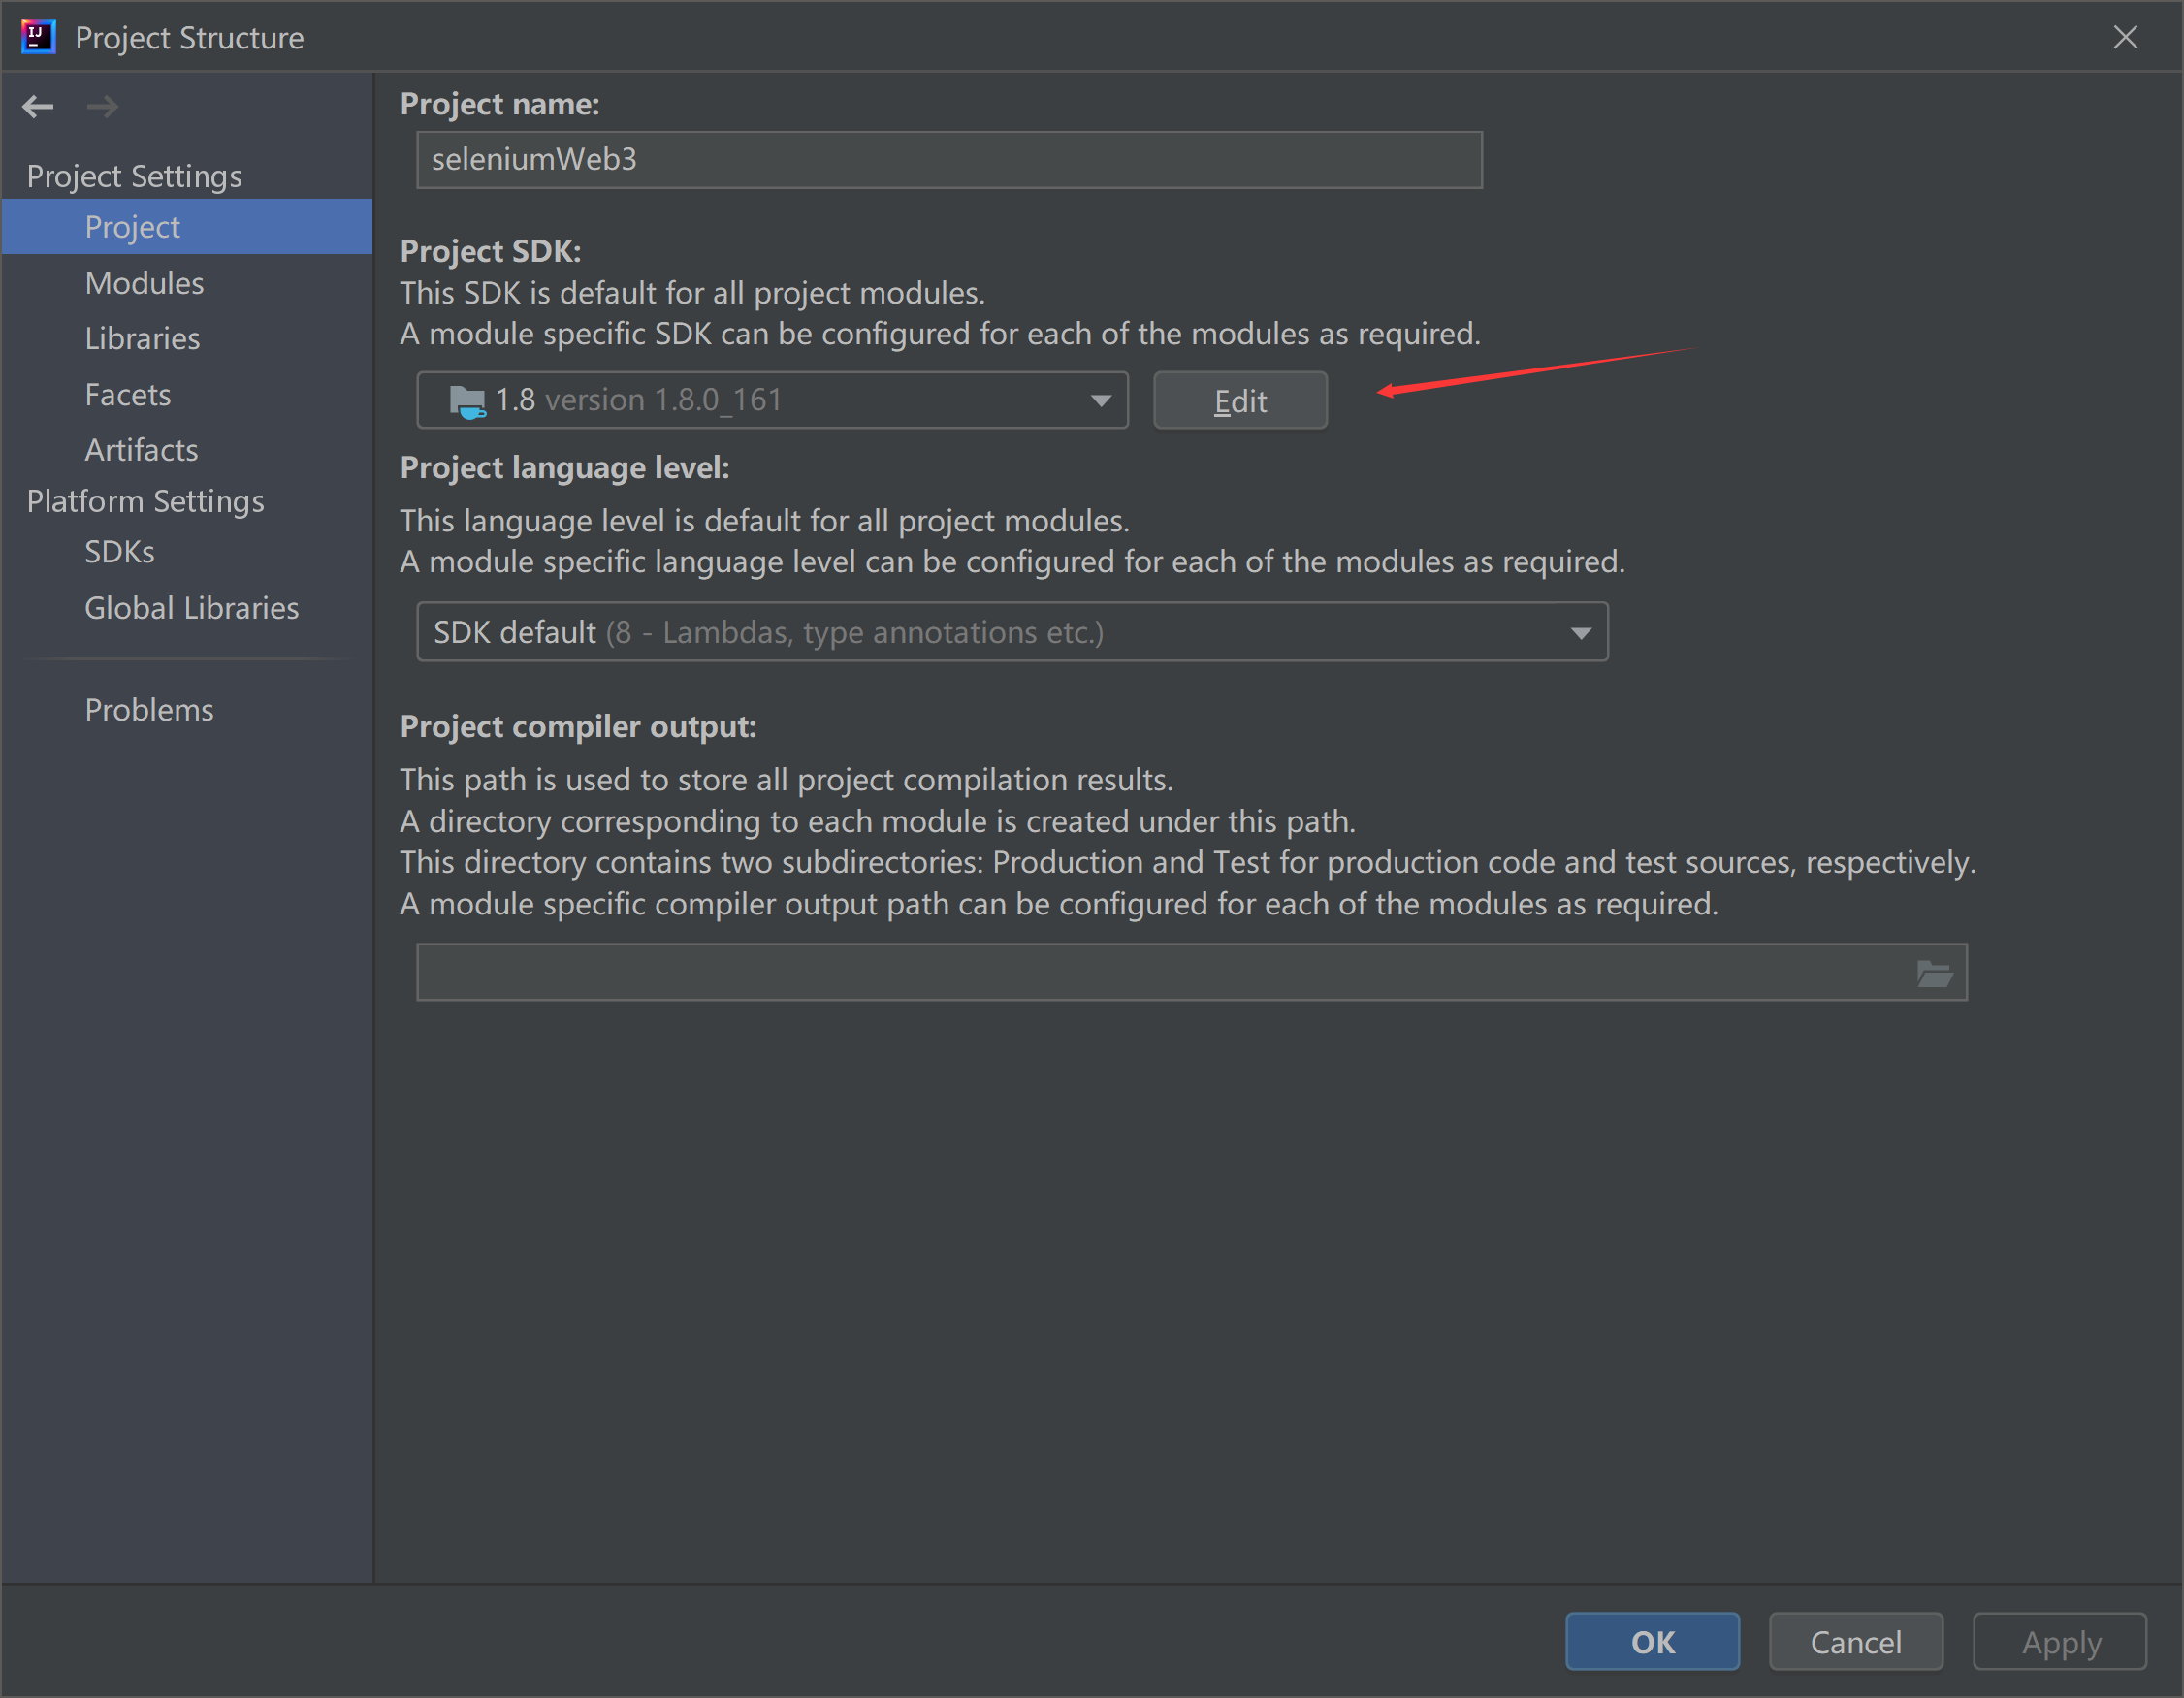Open the Project SDK dropdown arrow
The width and height of the screenshot is (2184, 1698).
1100,401
